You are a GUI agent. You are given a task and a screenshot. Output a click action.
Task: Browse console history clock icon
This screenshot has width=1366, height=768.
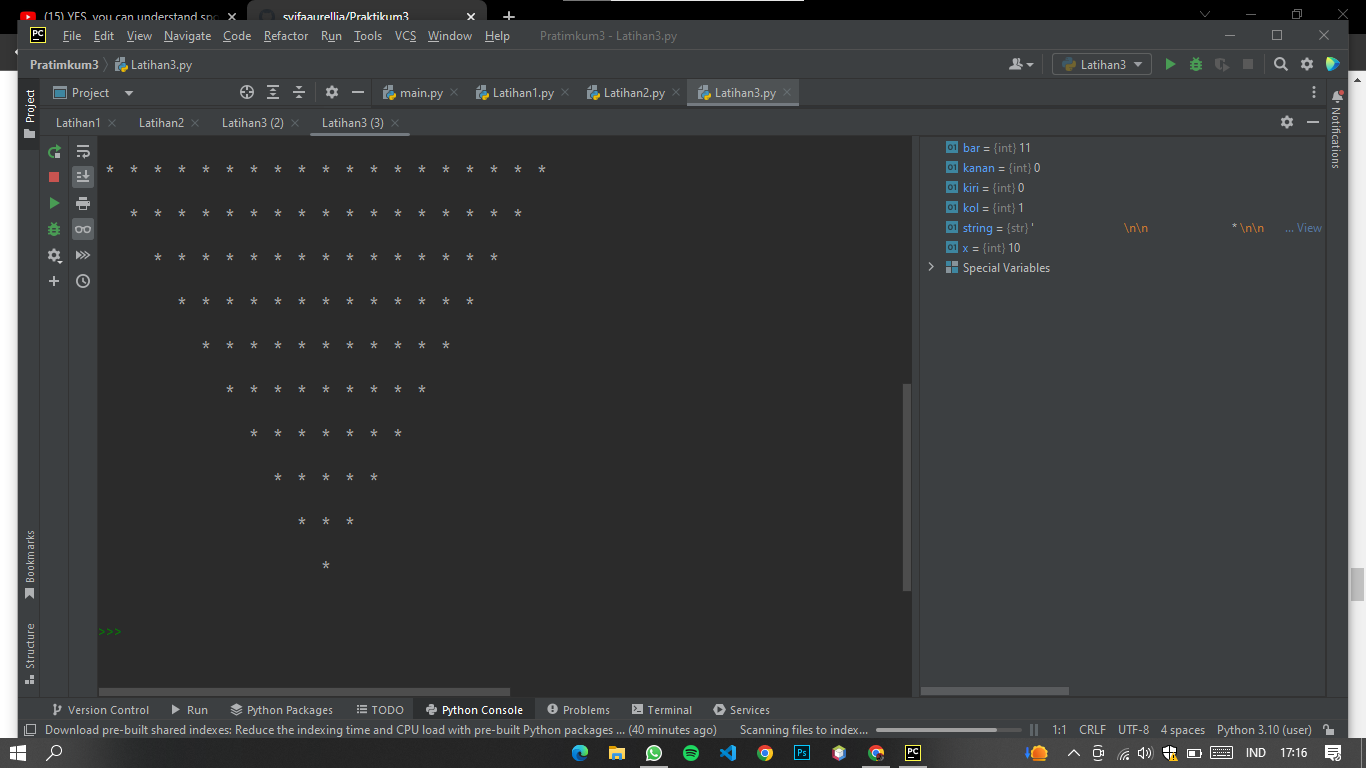click(x=83, y=281)
